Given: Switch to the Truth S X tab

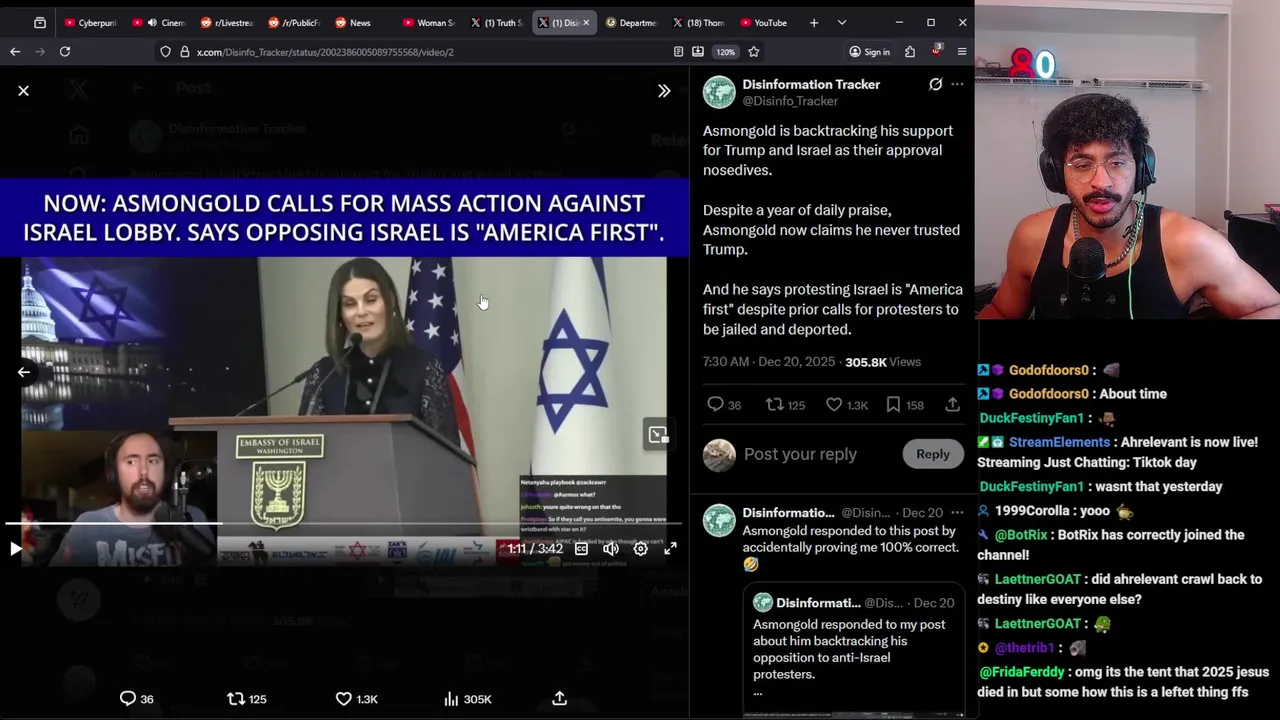Looking at the screenshot, I should [x=497, y=22].
